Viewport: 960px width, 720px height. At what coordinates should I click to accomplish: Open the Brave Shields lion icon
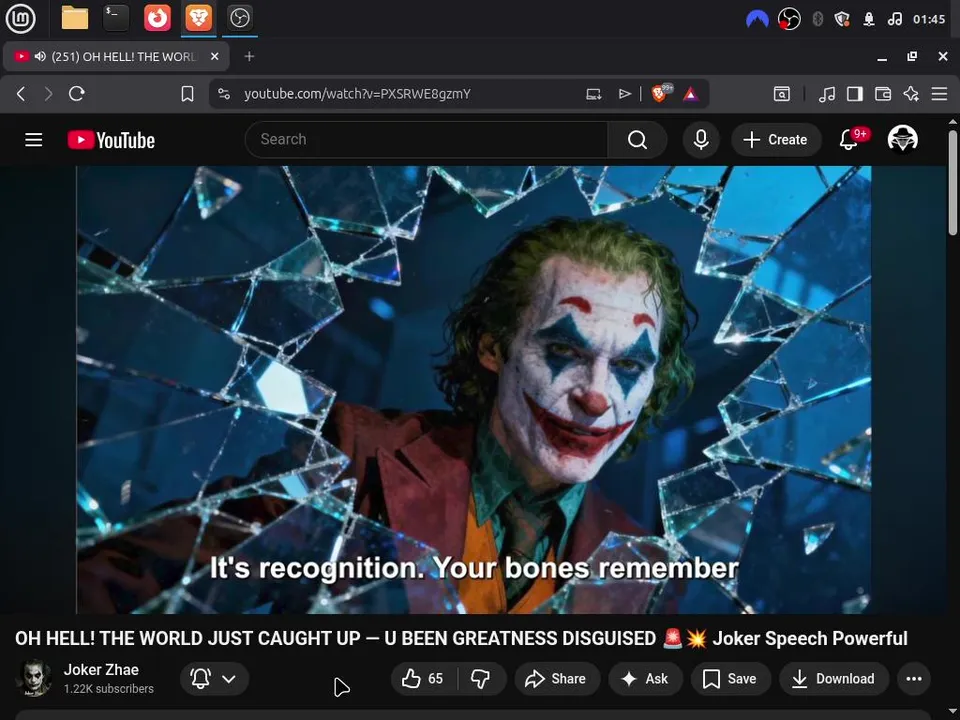pos(661,93)
